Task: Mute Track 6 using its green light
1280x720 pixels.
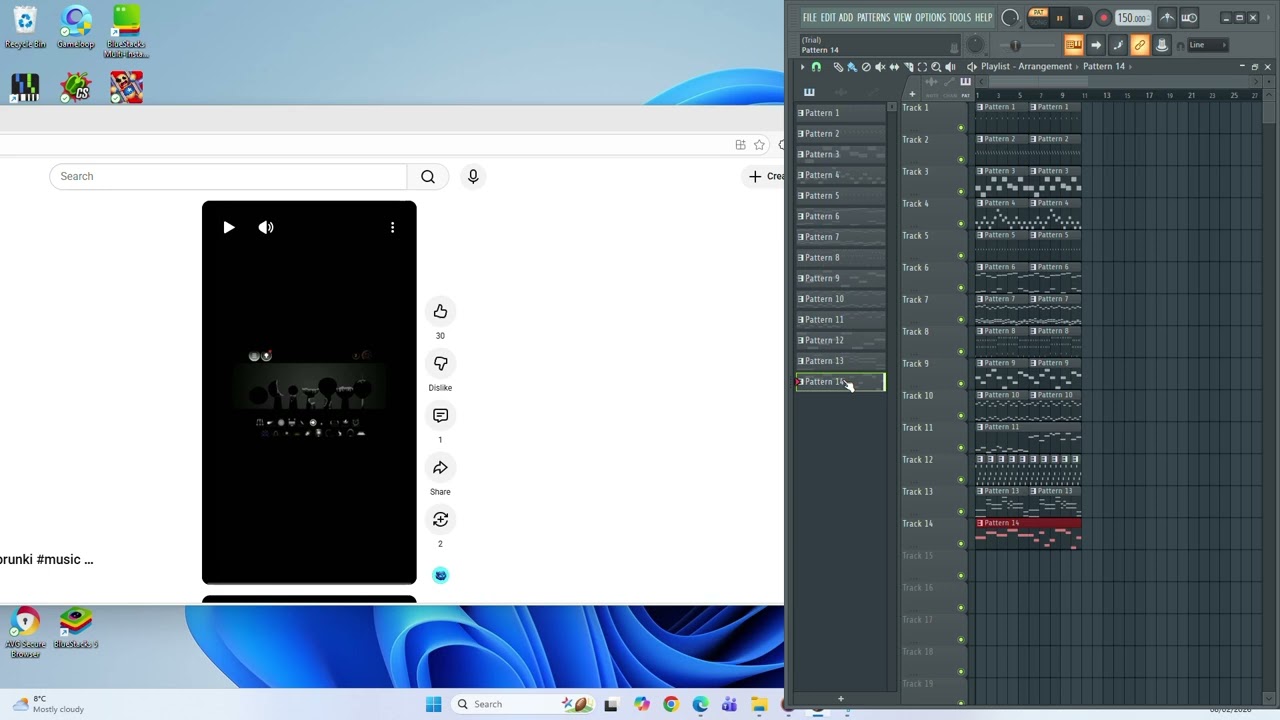Action: pos(961,287)
